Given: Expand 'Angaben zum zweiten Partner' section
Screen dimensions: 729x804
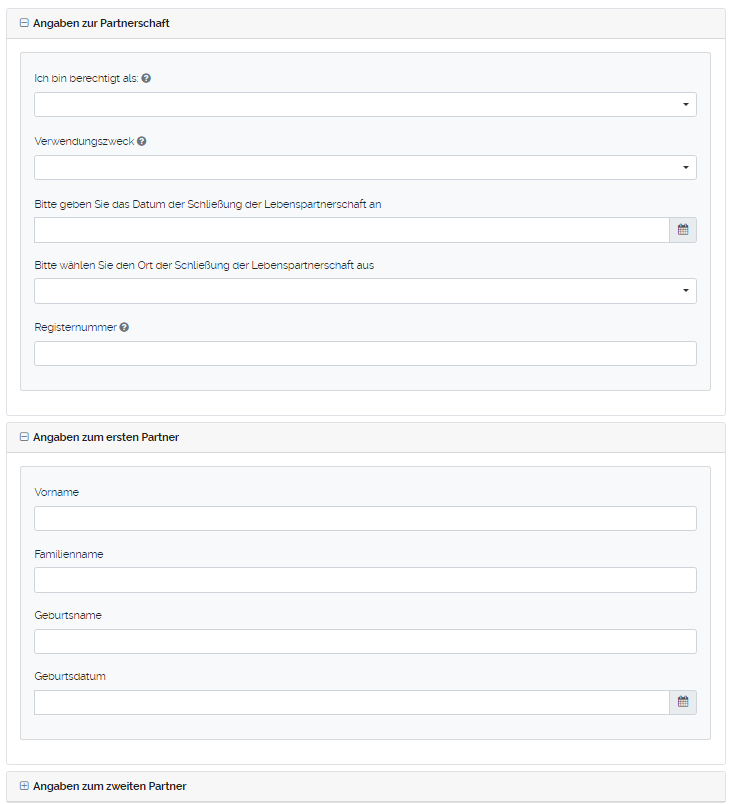Looking at the screenshot, I should point(24,786).
